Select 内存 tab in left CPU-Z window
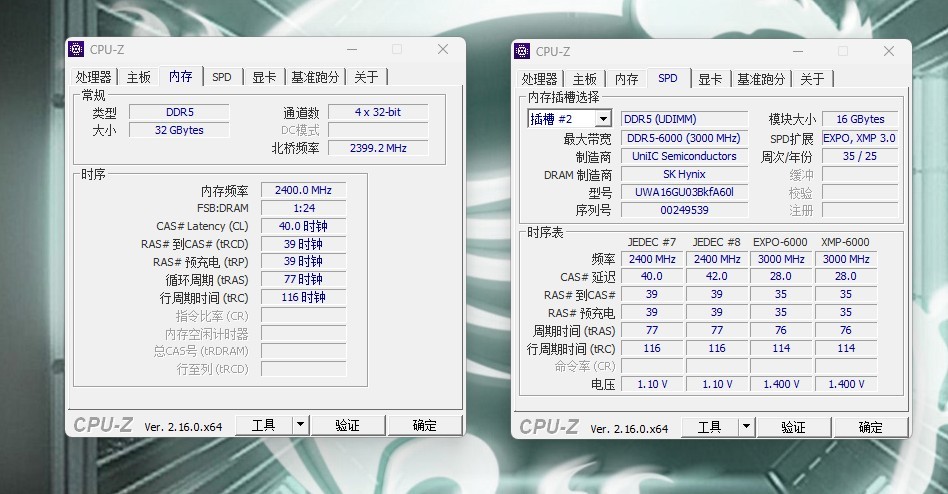The image size is (948, 494). (x=180, y=76)
